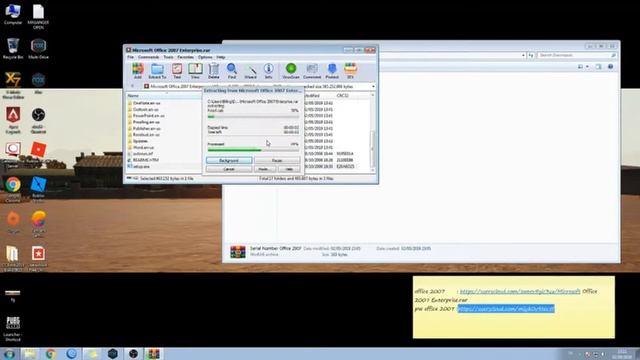The image size is (640, 360).
Task: Click the total Processed progress bar
Action: coord(253,150)
